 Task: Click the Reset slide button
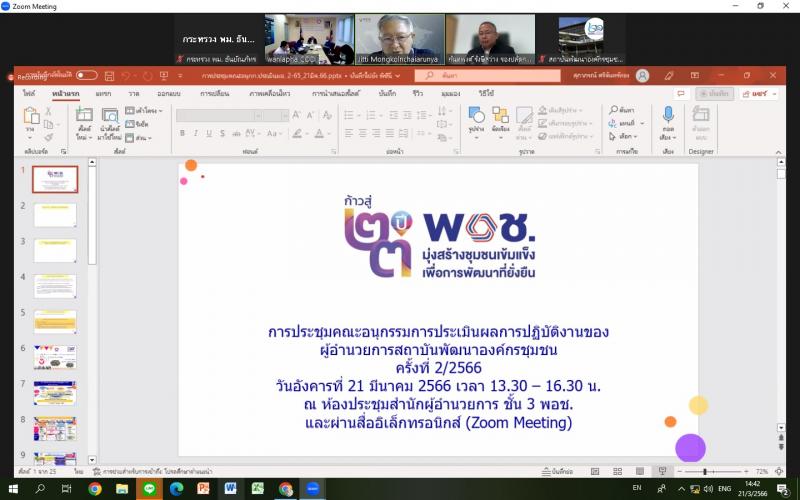[137, 124]
